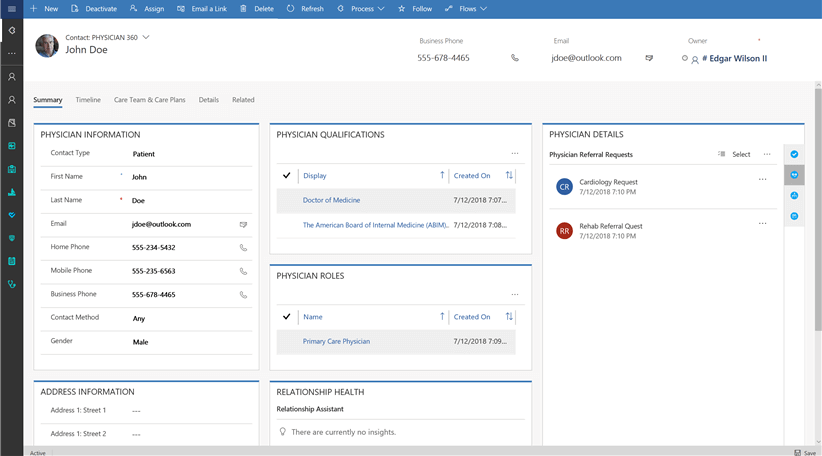Click the phone icon beside Business Phone header

(515, 58)
